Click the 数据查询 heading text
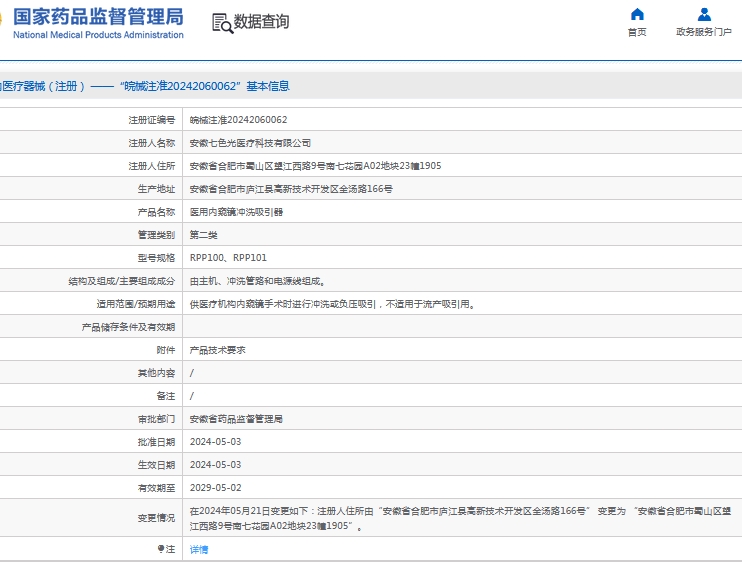Image resolution: width=742 pixels, height=565 pixels. pos(261,21)
